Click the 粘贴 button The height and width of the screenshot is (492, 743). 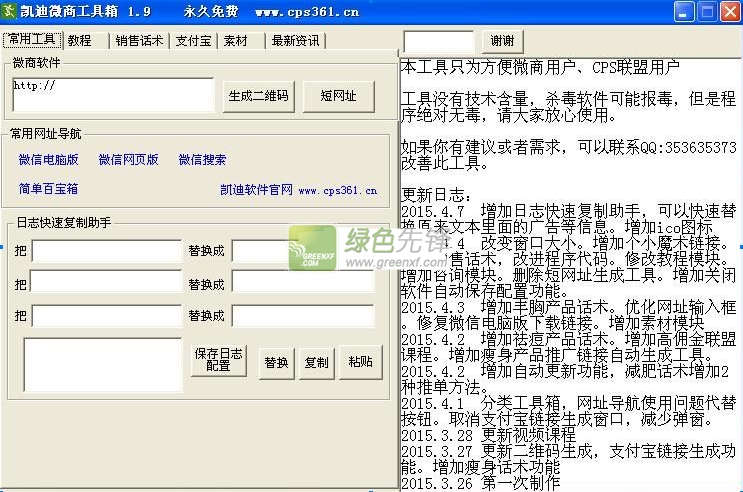pos(361,363)
